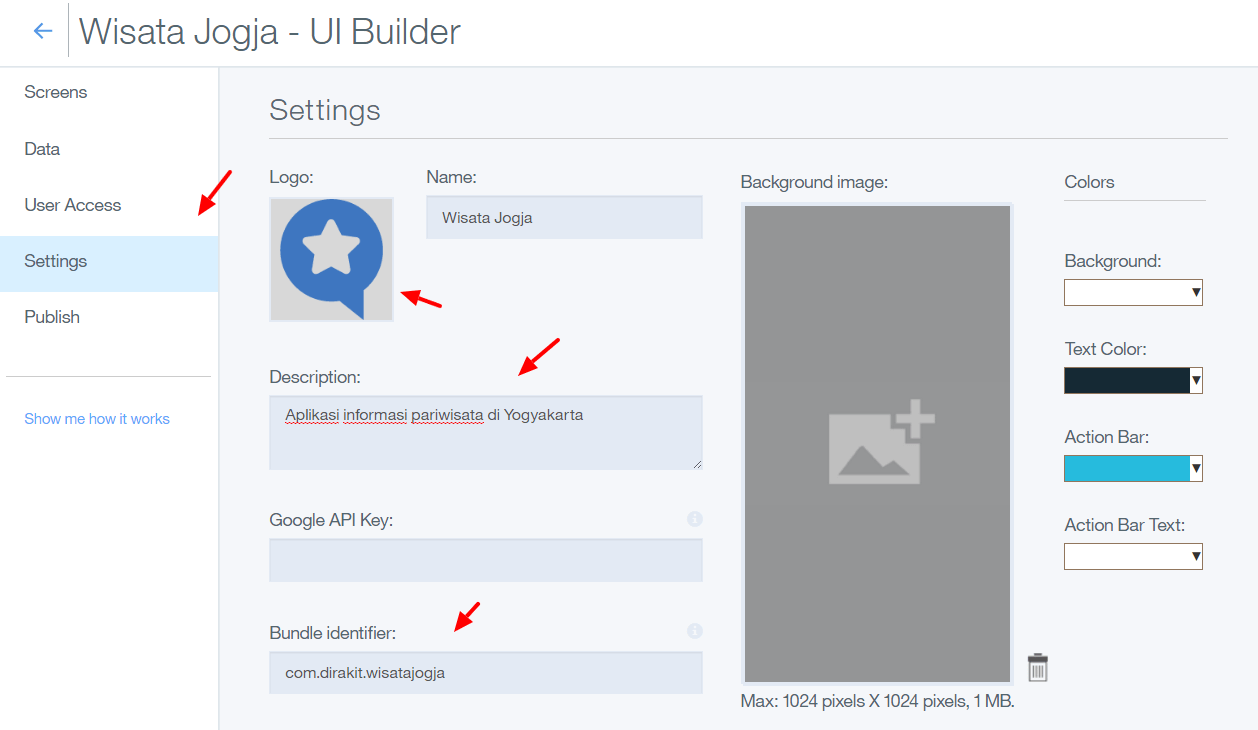The width and height of the screenshot is (1258, 730).
Task: Open the Action Bar color dropdown
Action: point(1133,468)
